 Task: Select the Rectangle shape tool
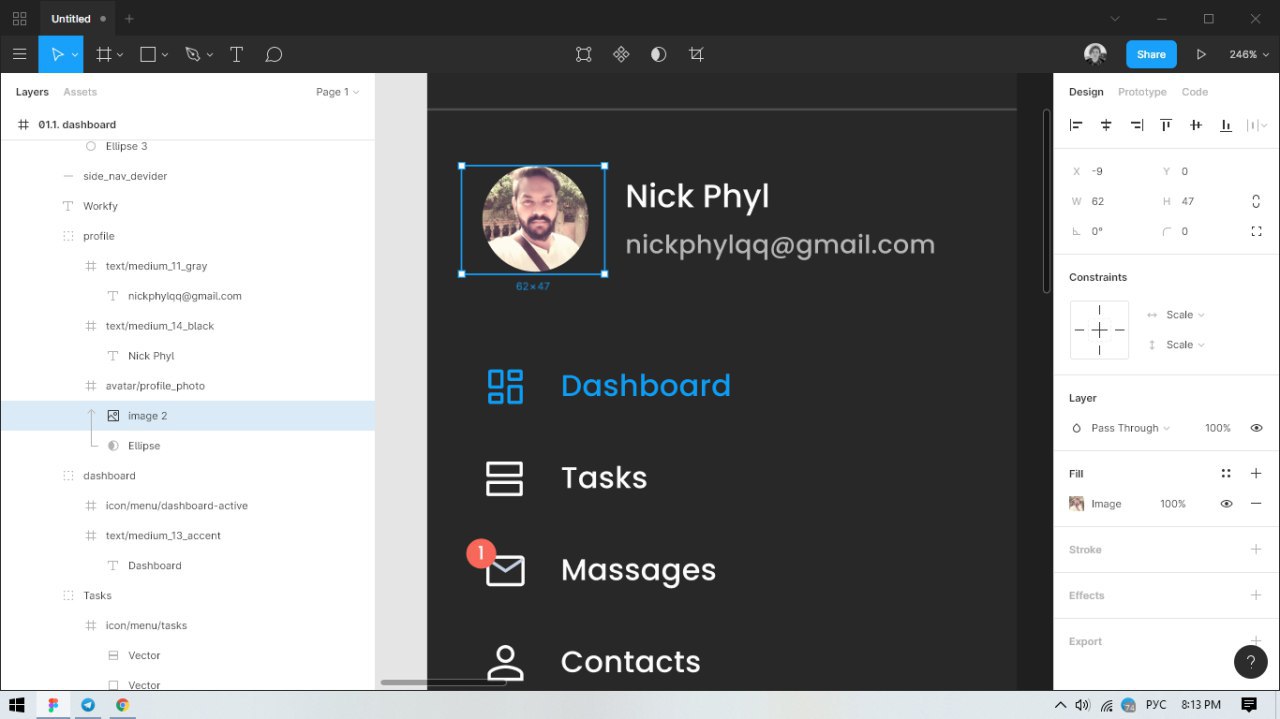coord(148,55)
